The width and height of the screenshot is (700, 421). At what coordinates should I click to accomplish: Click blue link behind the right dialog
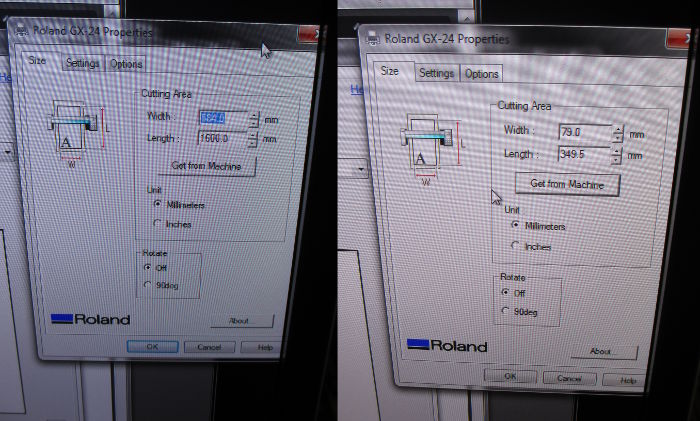pyautogui.click(x=357, y=89)
